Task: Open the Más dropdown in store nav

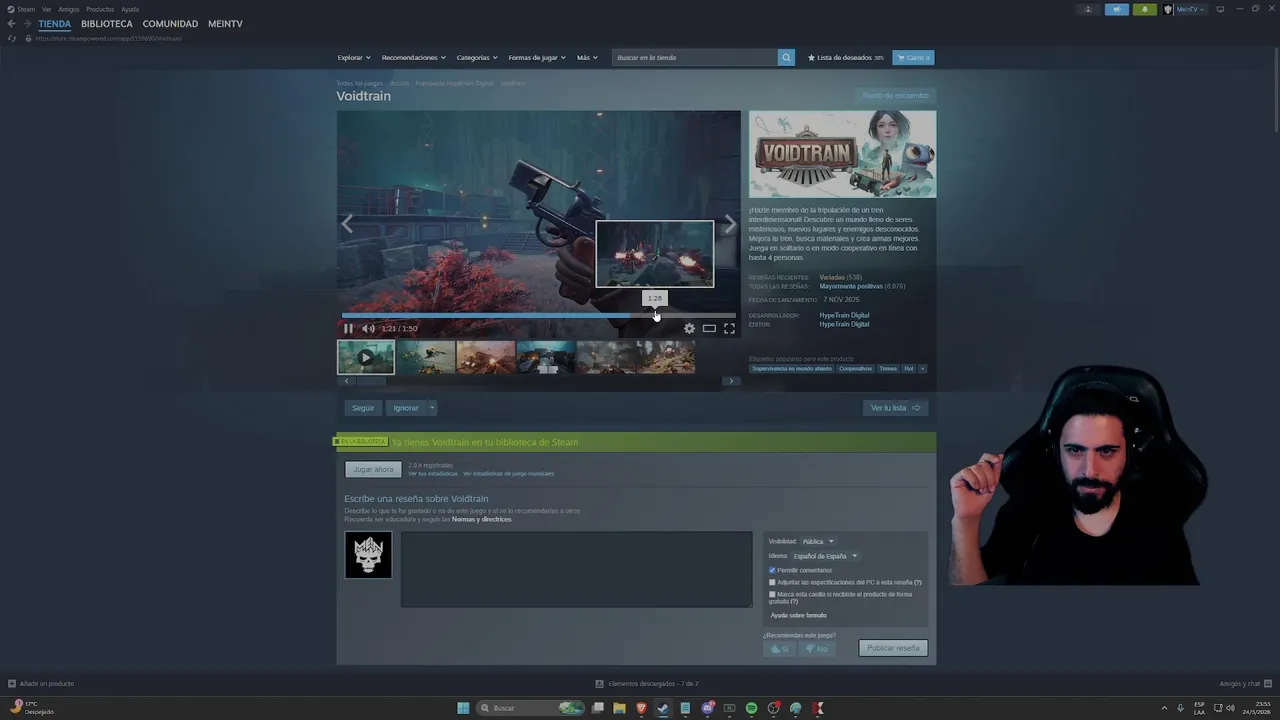Action: pos(587,57)
